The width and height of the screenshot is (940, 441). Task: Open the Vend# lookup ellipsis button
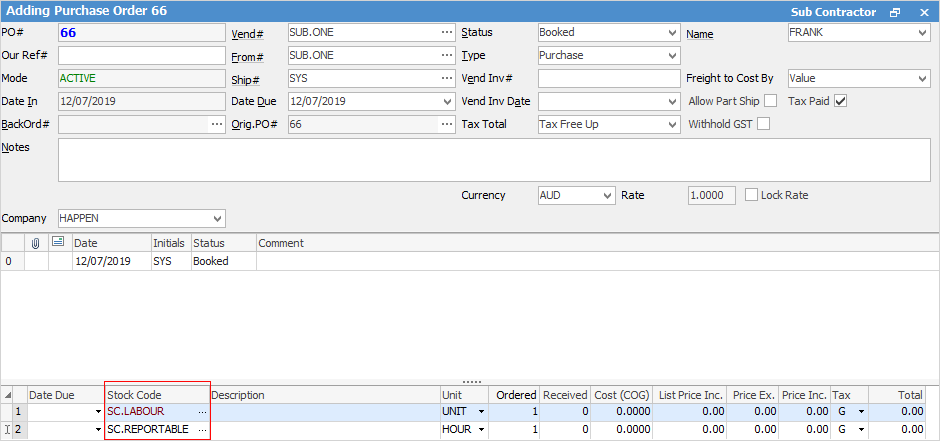pos(446,33)
